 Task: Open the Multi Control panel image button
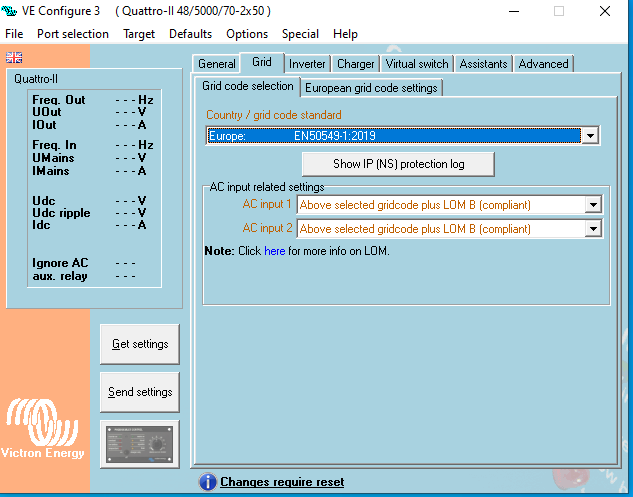point(140,444)
